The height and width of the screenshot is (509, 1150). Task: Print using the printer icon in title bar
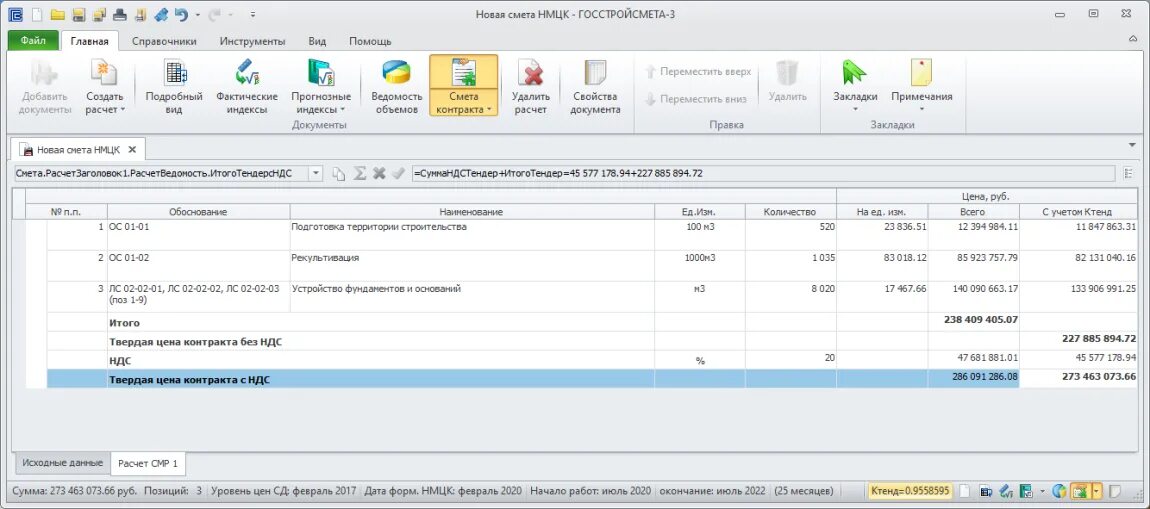120,14
